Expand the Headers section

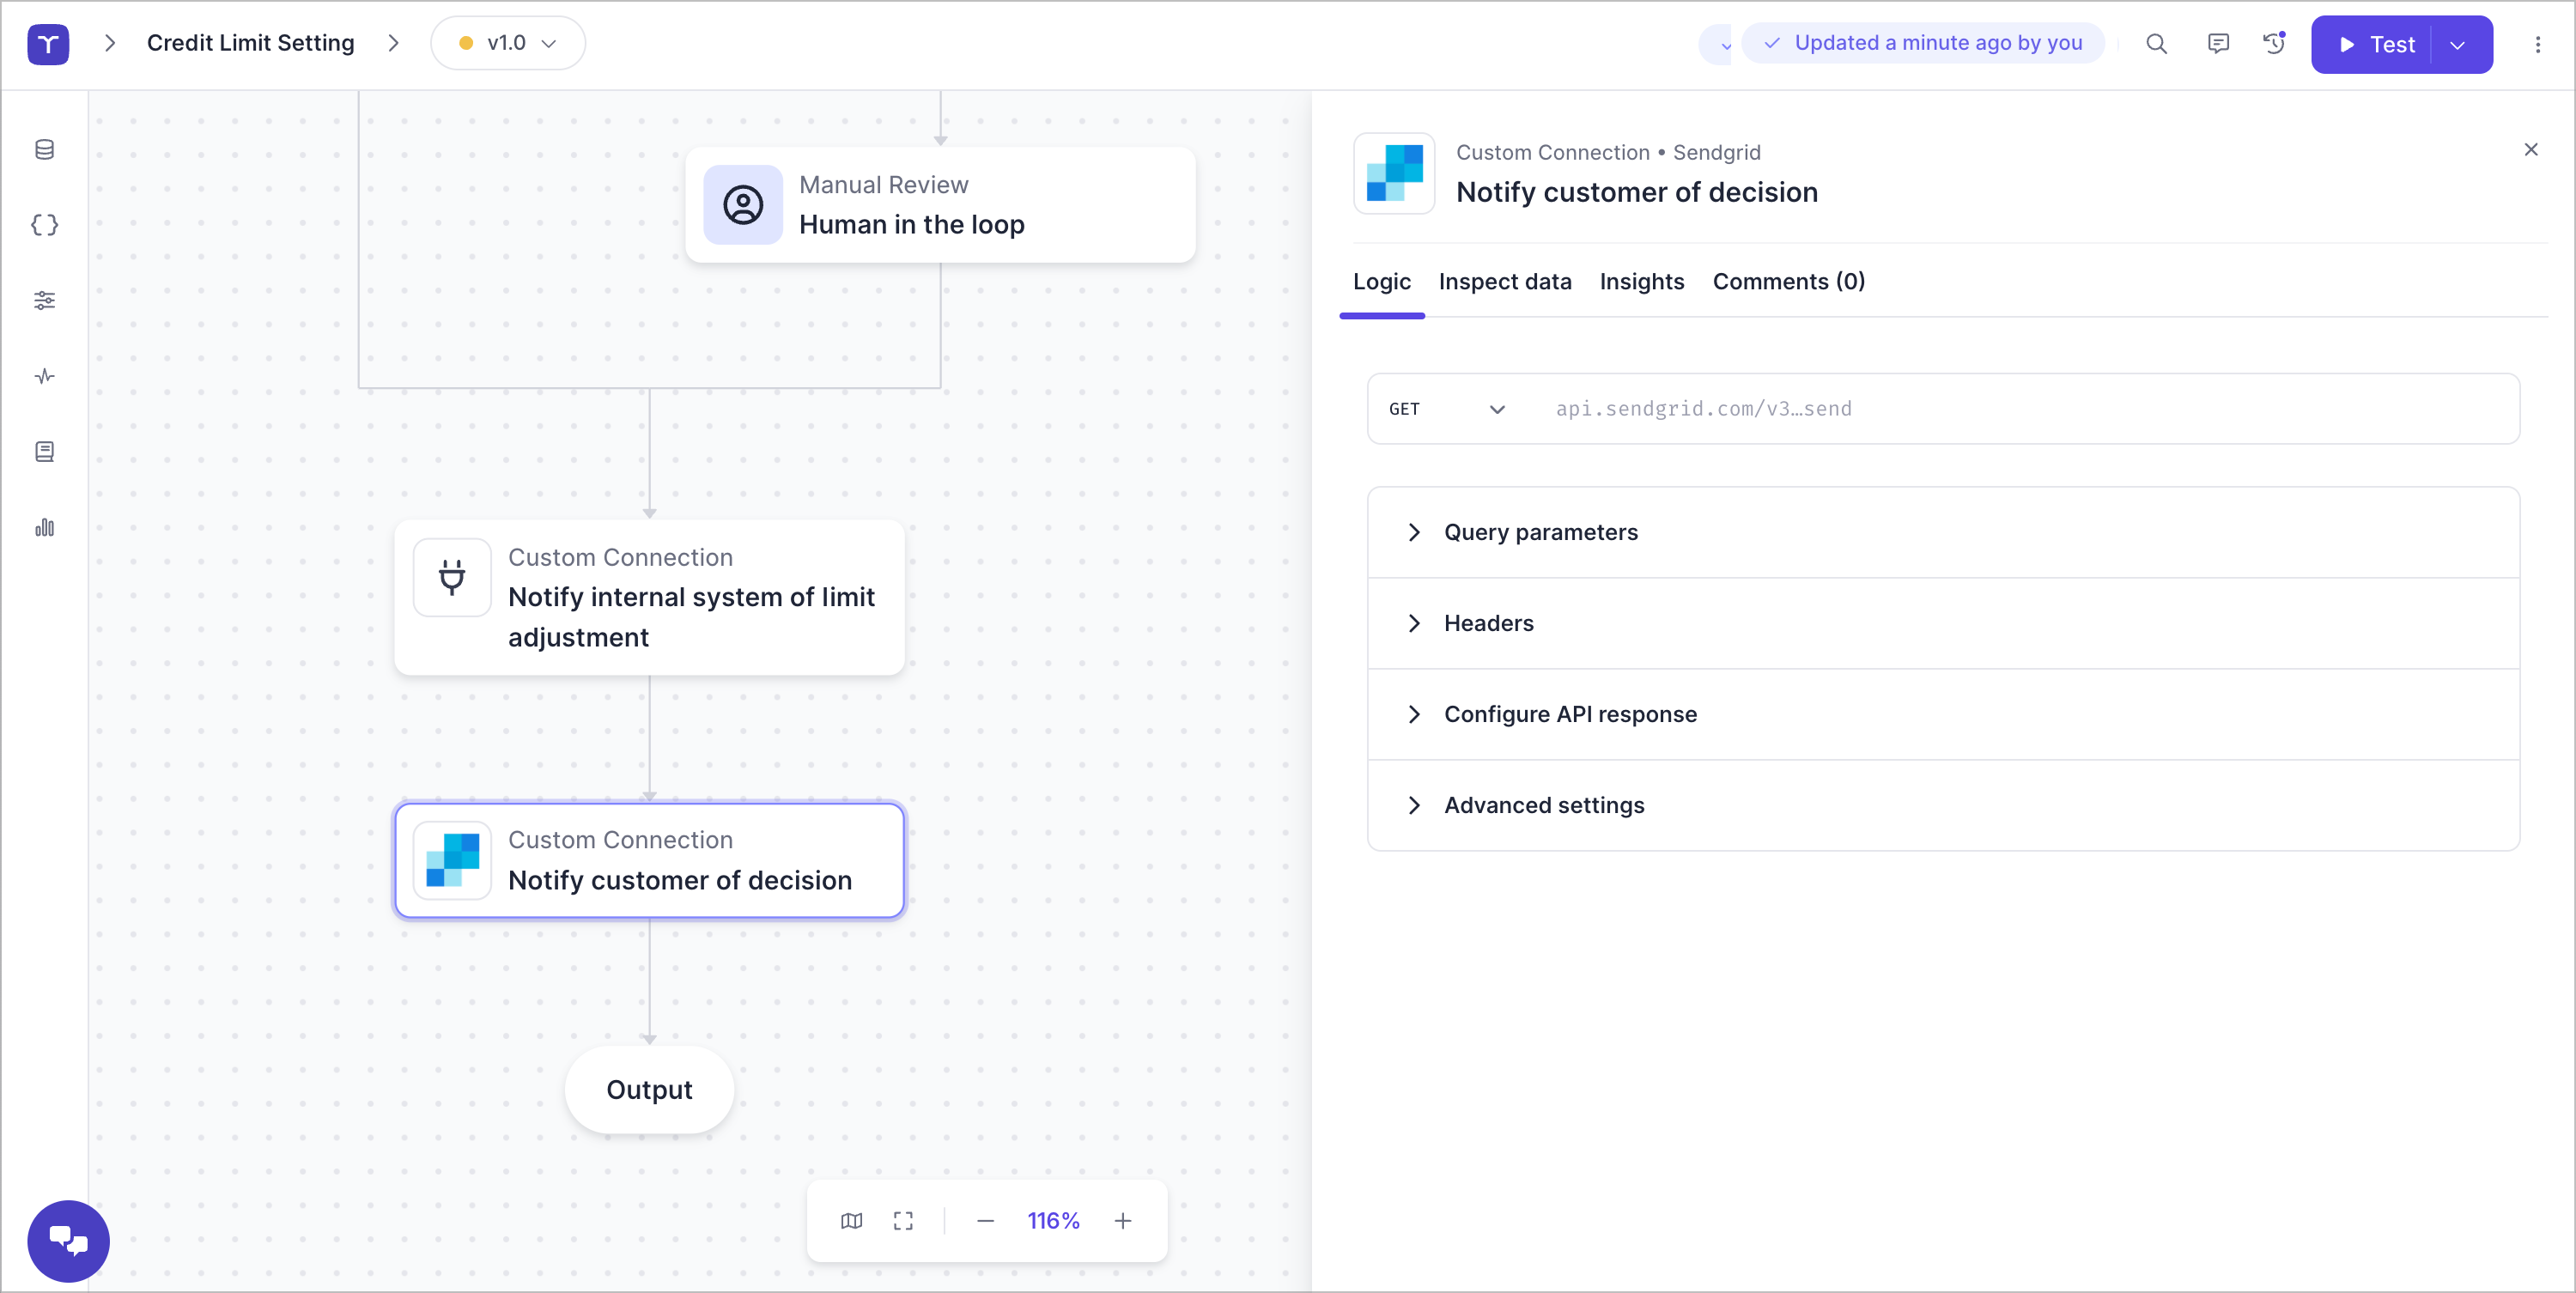tap(1488, 623)
